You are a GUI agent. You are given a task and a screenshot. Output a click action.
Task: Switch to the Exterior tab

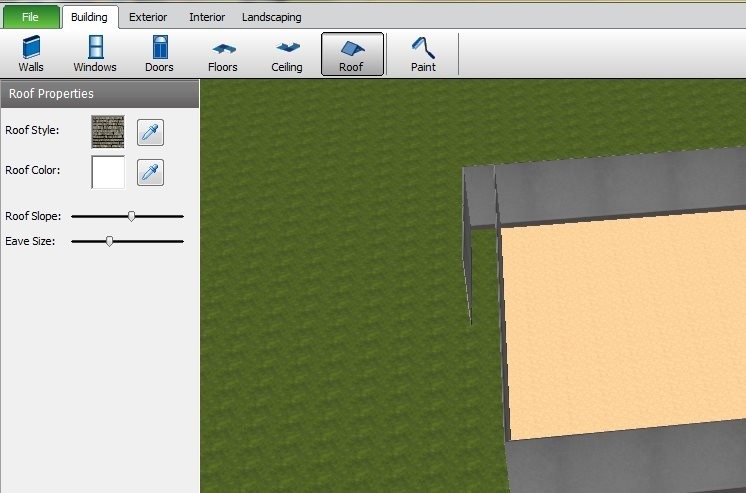pyautogui.click(x=148, y=17)
